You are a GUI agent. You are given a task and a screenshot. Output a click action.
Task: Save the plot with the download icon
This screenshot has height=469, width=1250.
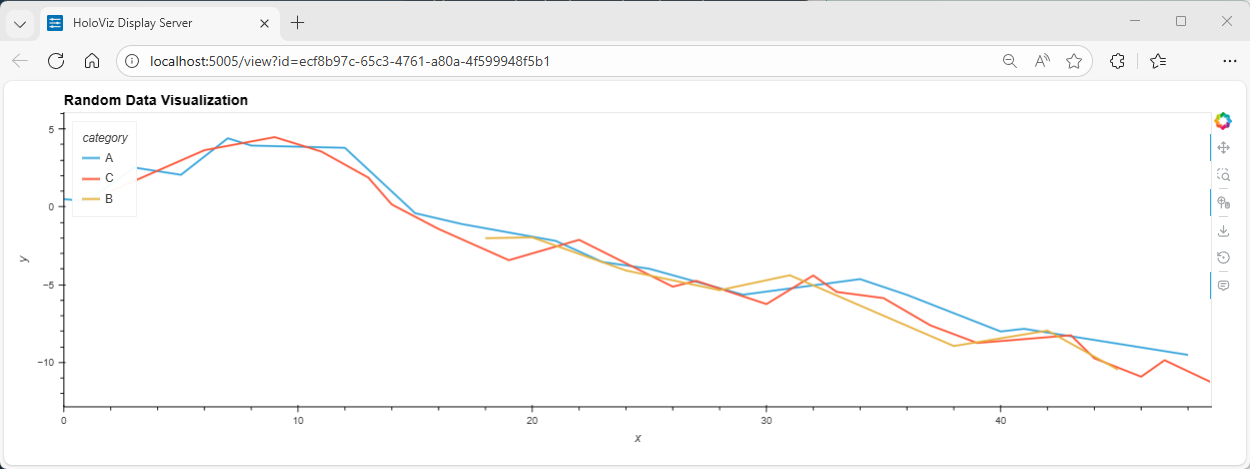click(x=1222, y=231)
